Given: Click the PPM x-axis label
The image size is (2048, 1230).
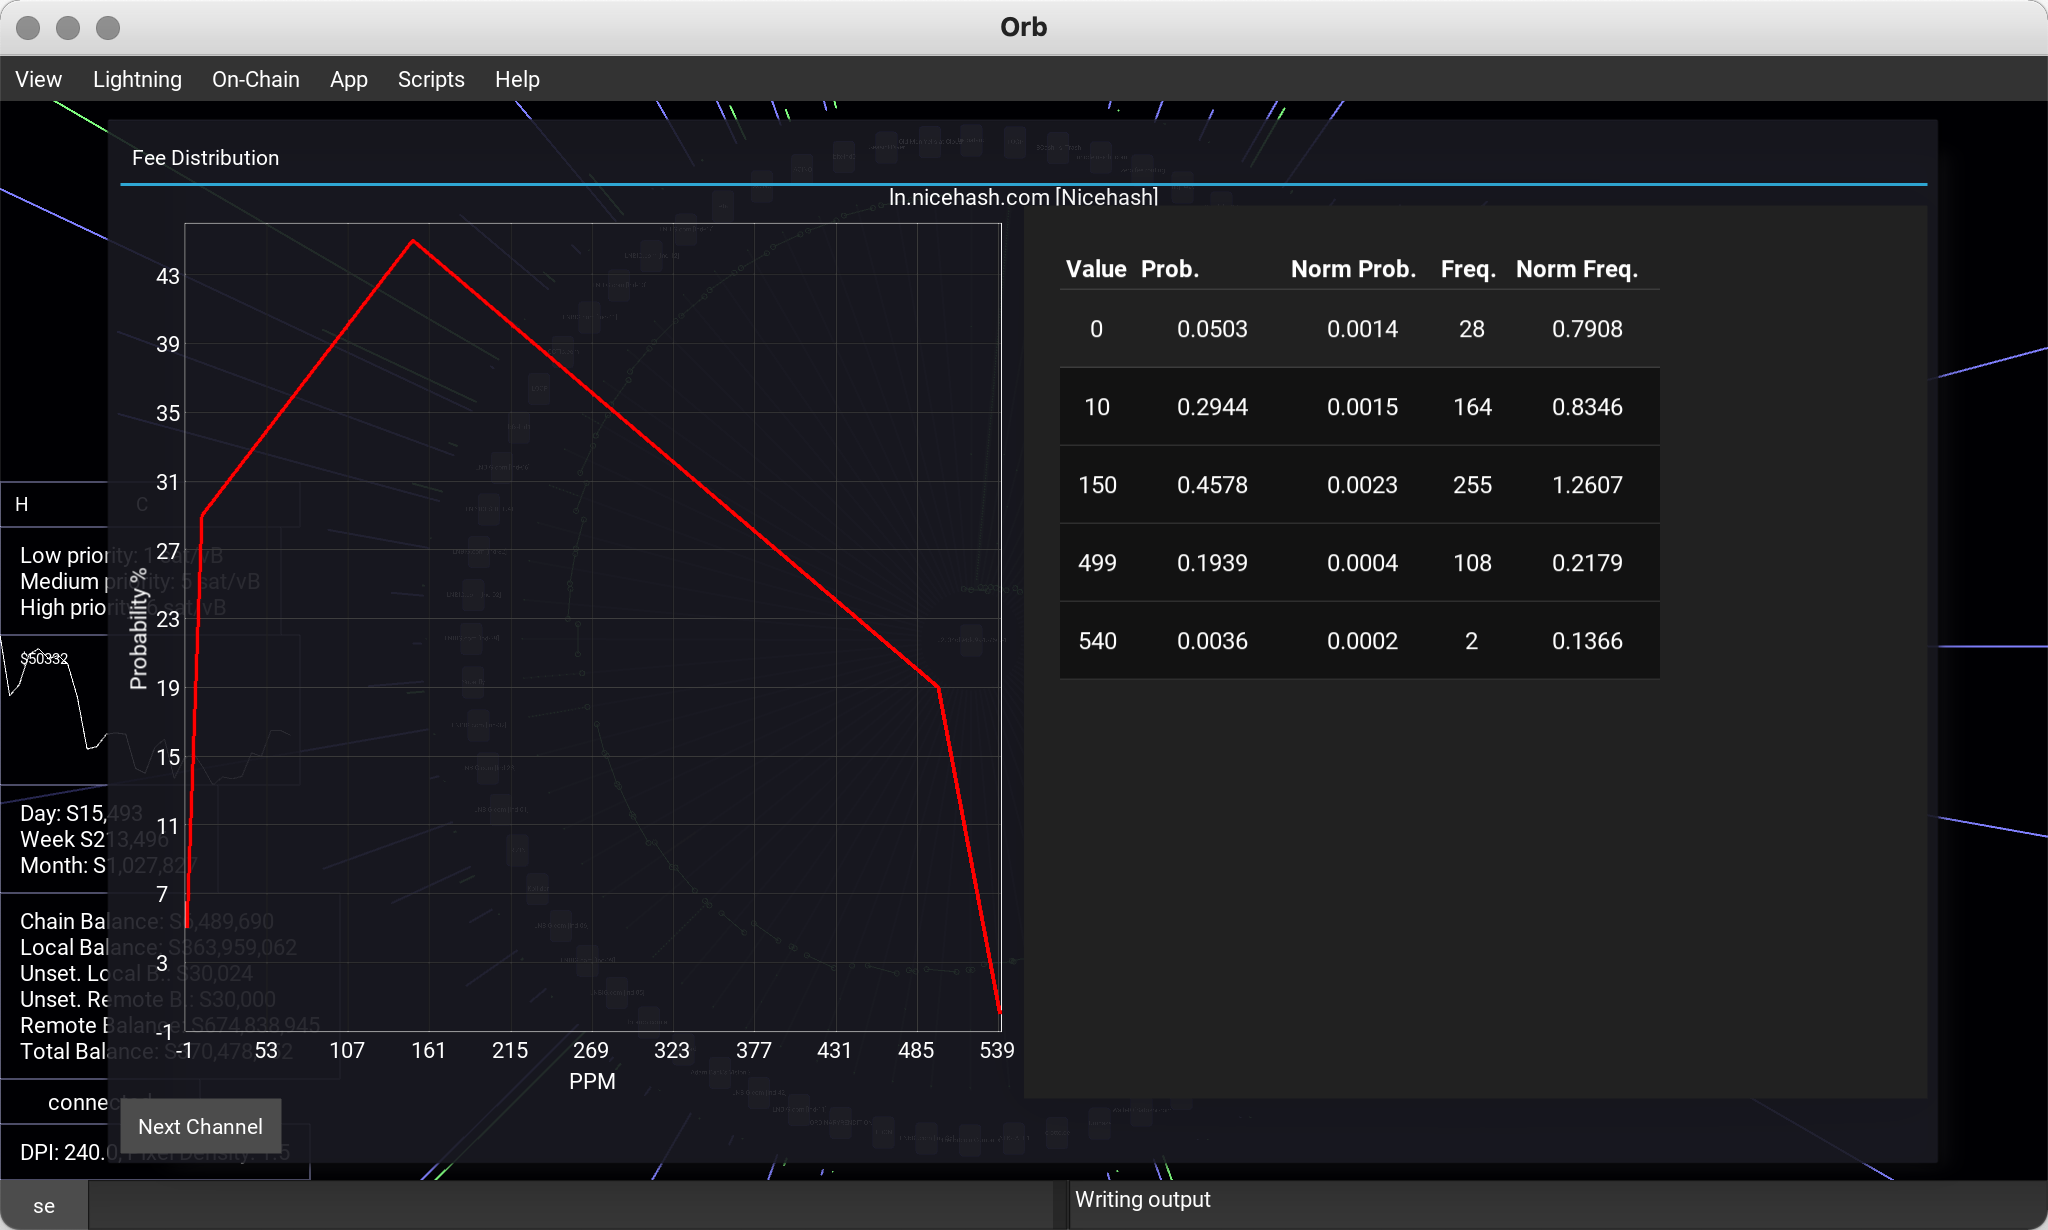Looking at the screenshot, I should point(592,1081).
